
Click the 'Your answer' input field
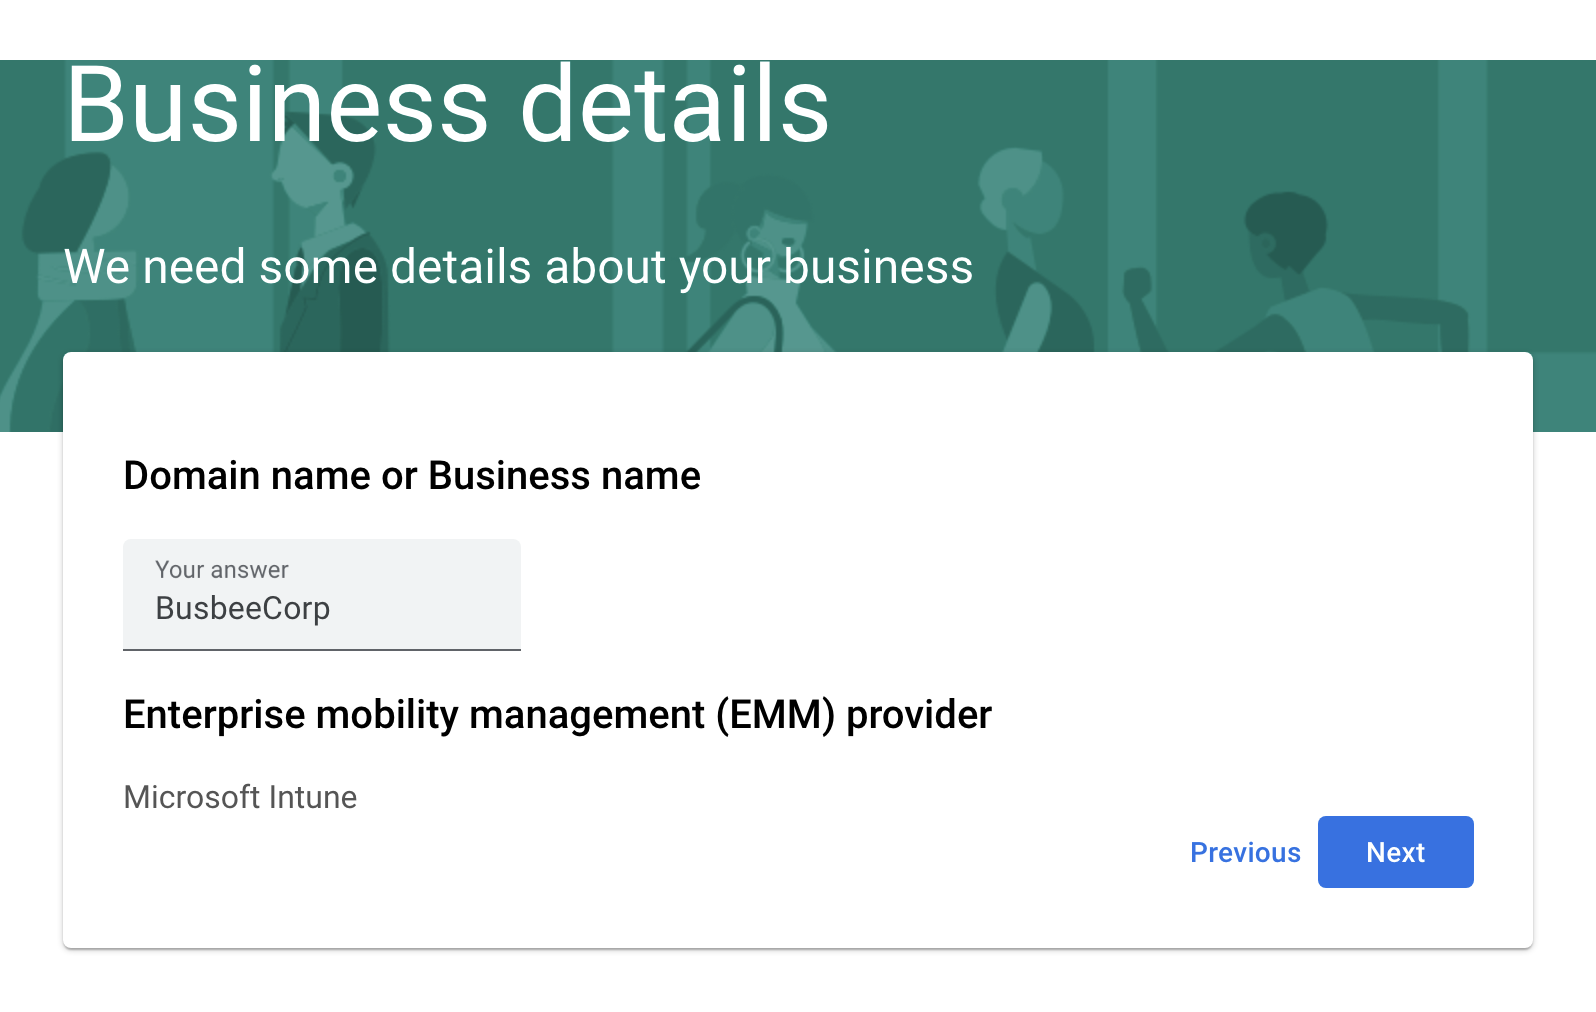[320, 595]
